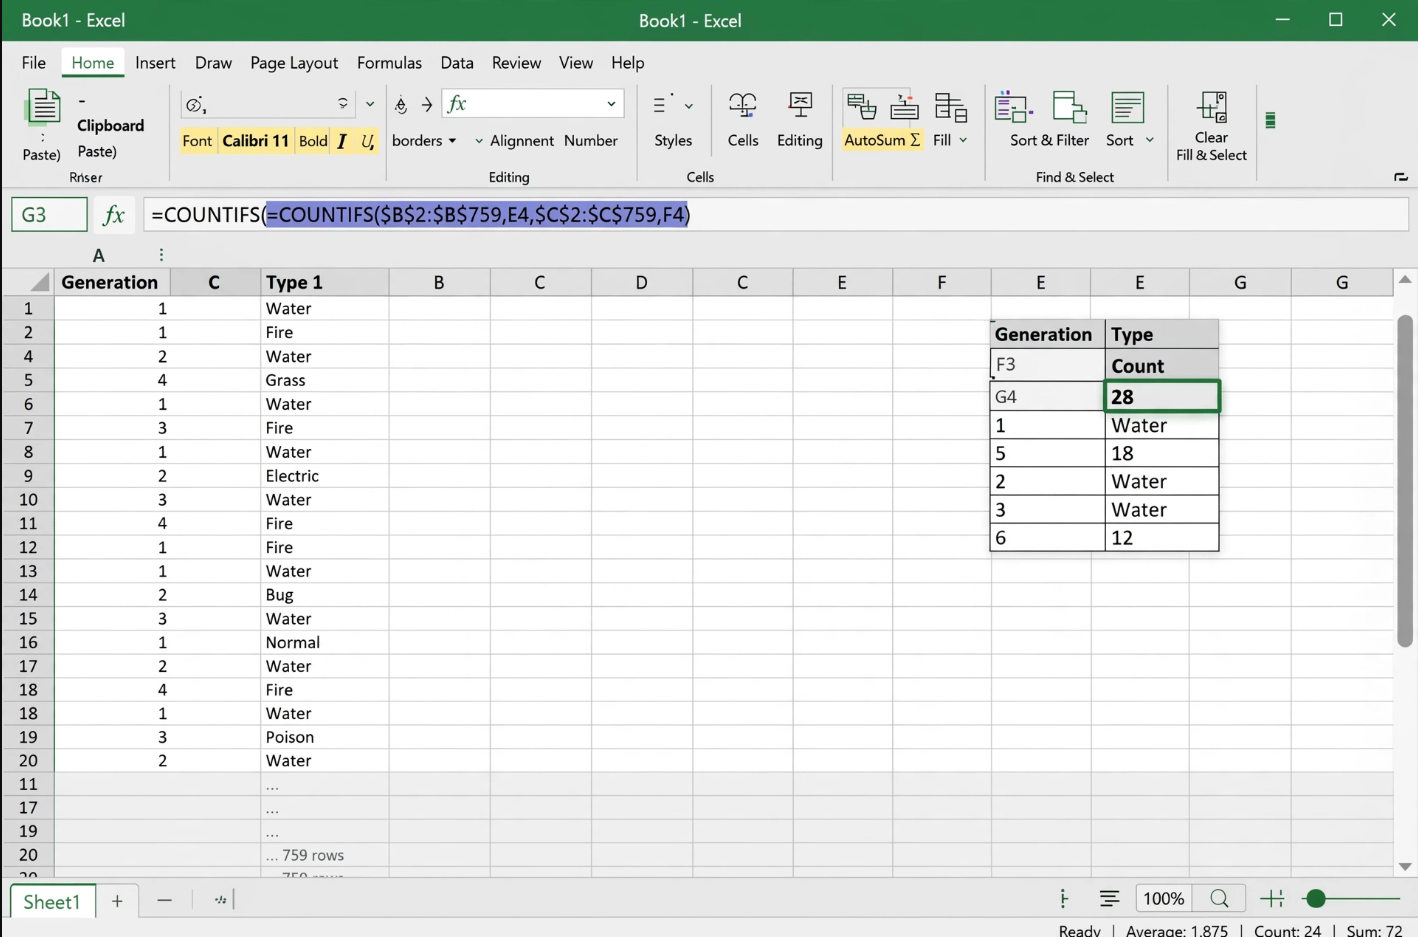Click the Alignment label in the ribbon
Viewport: 1418px width, 937px height.
(x=522, y=141)
